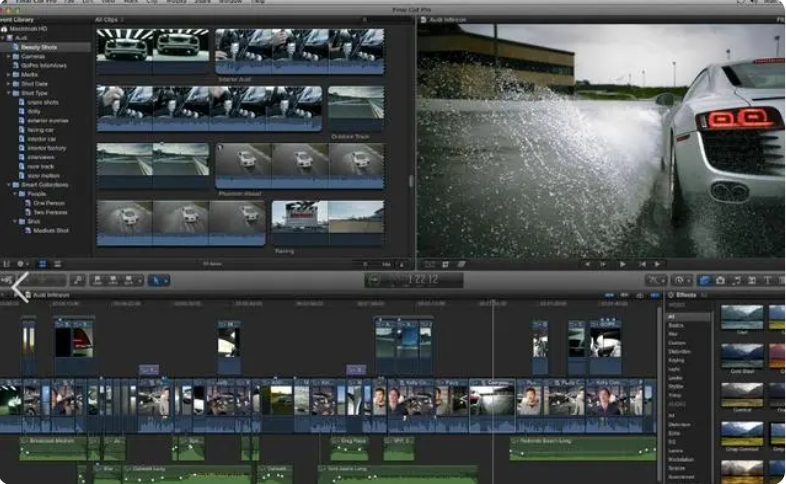Switch browser to list view

57,264
